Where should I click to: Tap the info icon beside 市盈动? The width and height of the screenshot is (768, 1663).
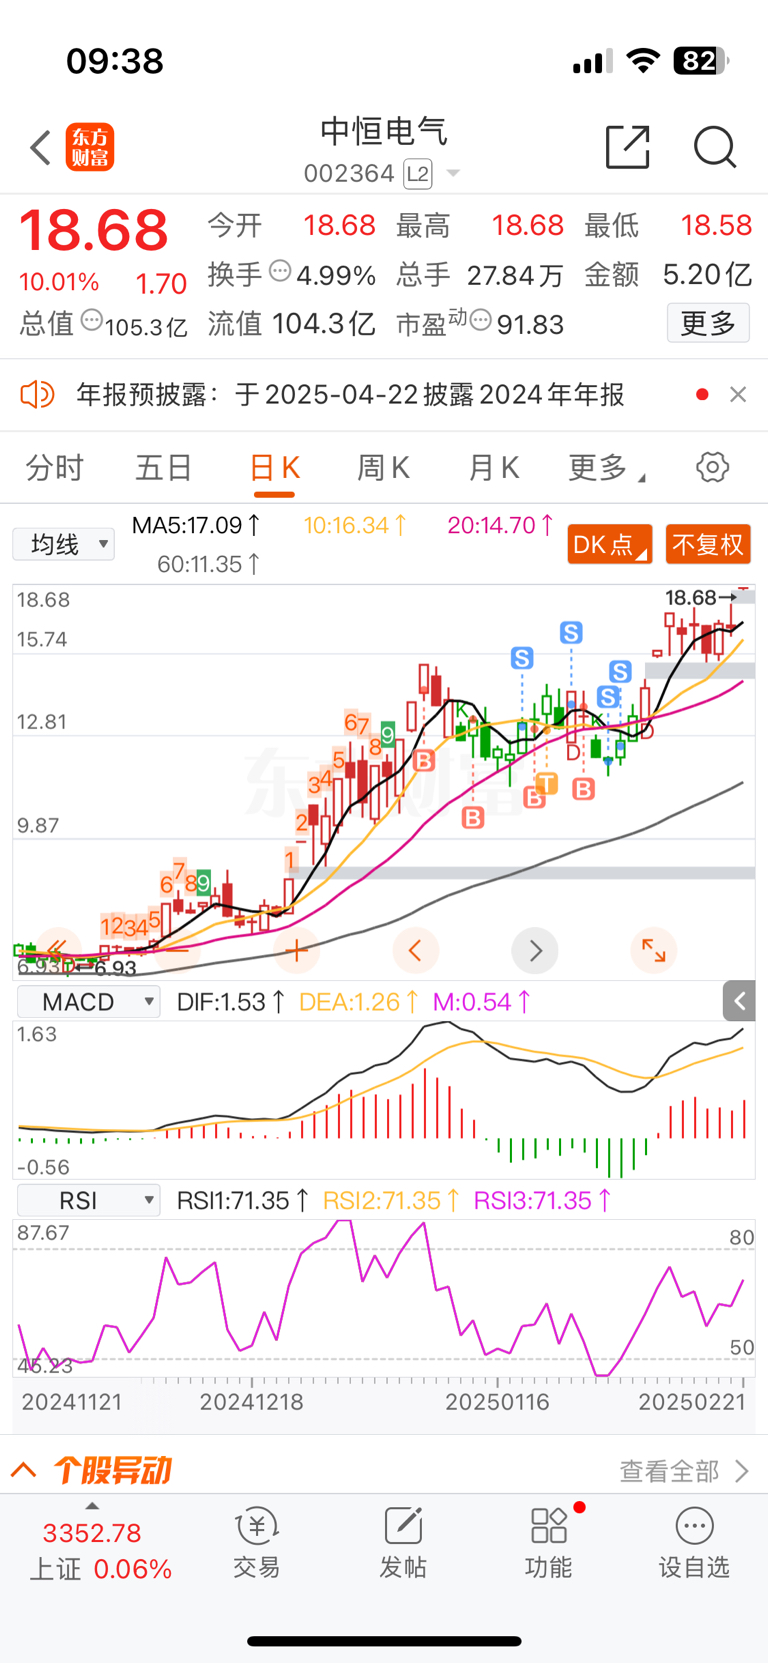point(480,321)
